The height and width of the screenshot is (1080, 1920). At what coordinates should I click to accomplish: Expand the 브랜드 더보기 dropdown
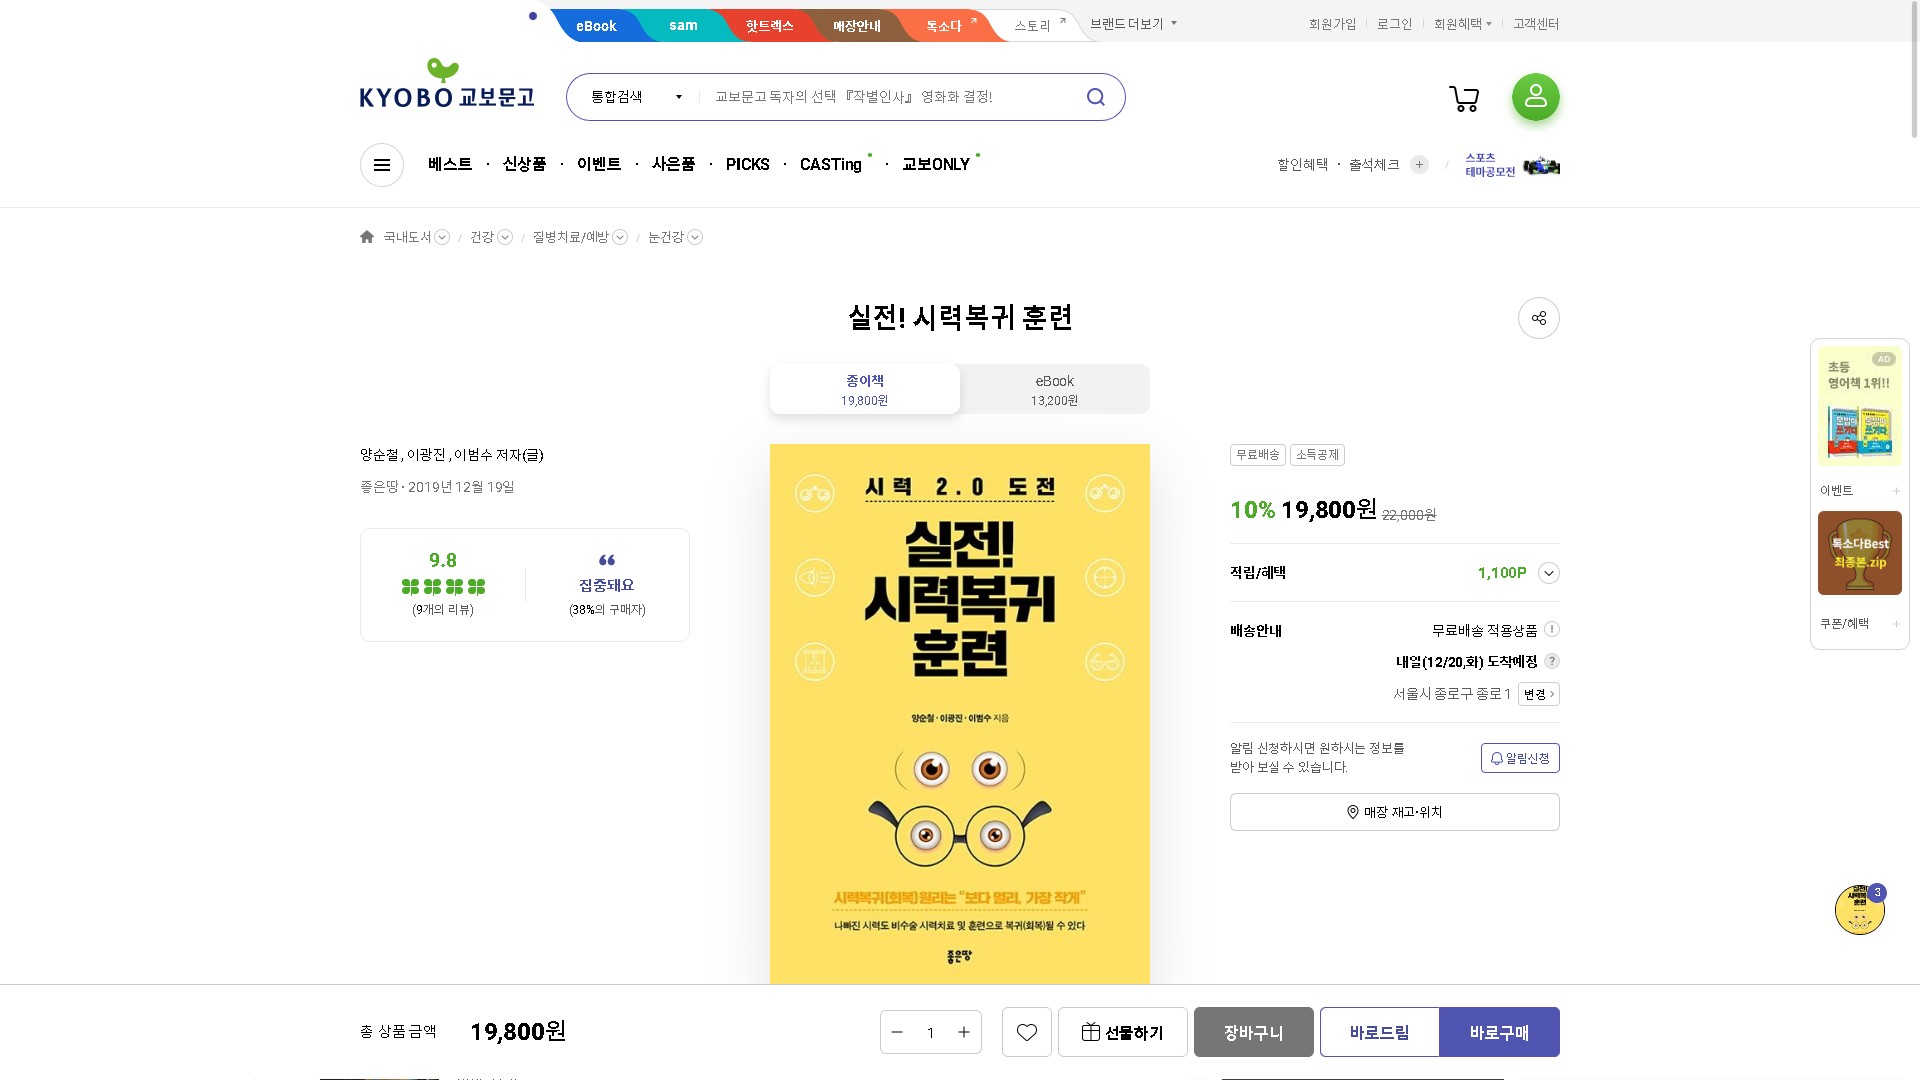1133,24
